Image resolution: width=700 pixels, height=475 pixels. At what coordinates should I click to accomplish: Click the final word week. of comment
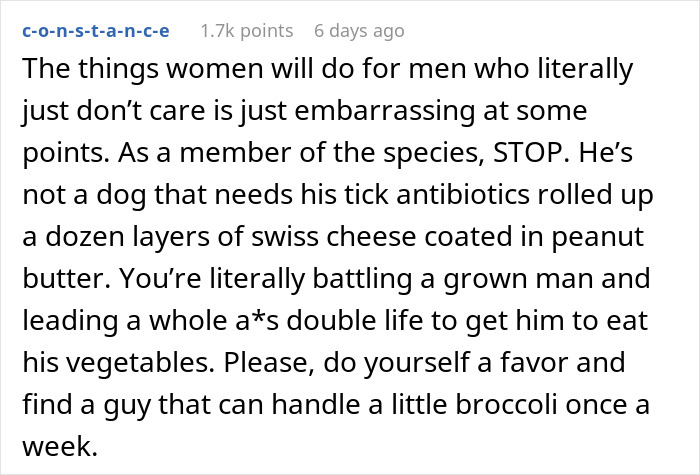(x=60, y=446)
